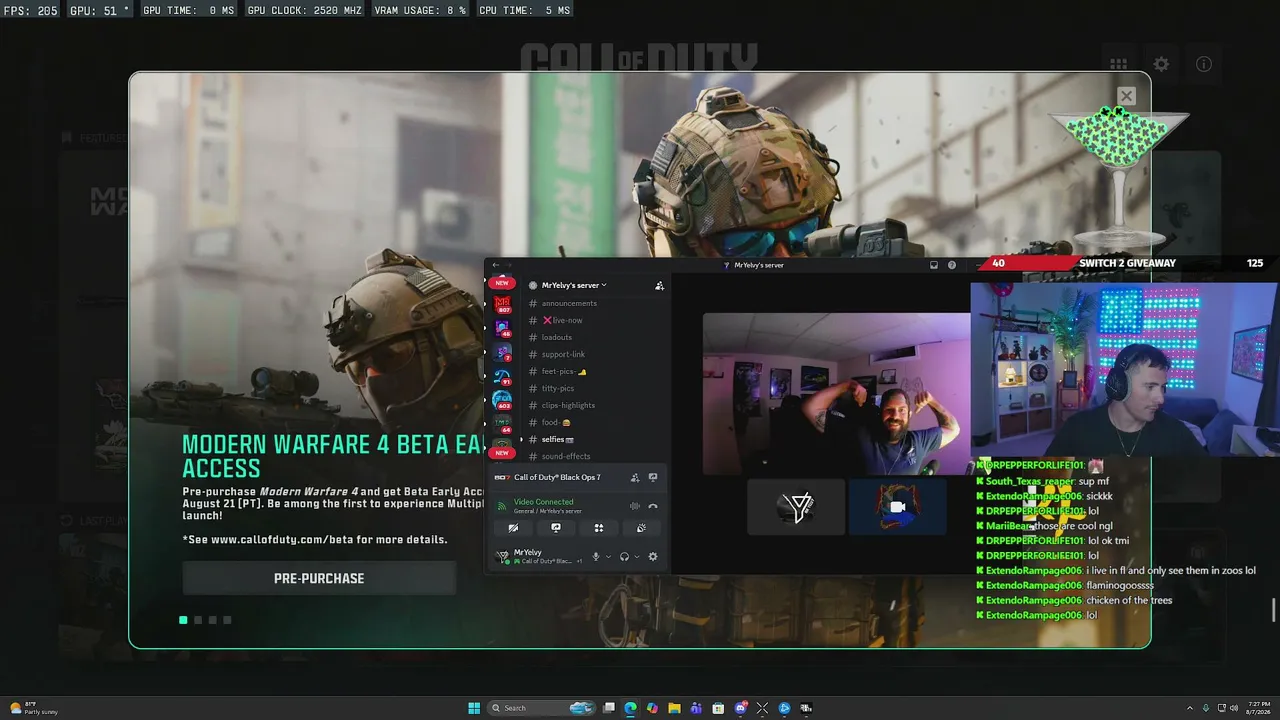Image resolution: width=1280 pixels, height=720 pixels.
Task: Select server icon with 807 badge
Action: [502, 304]
